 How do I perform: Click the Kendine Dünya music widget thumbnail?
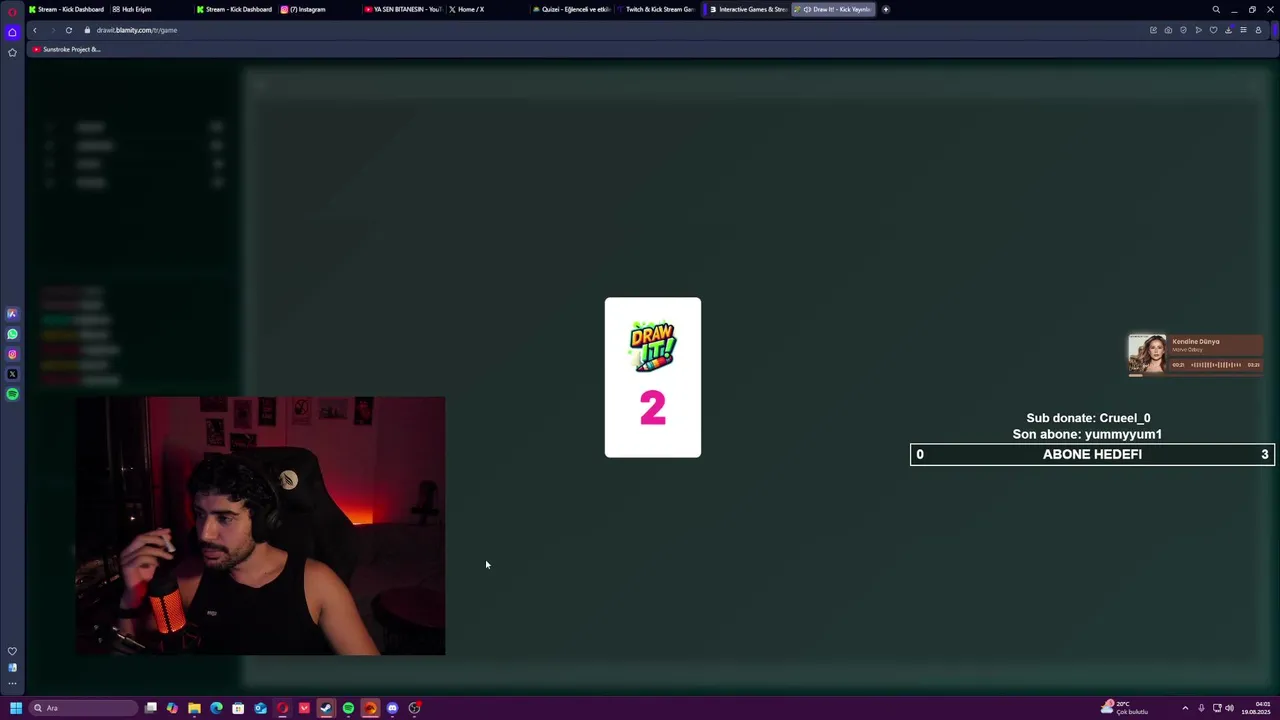[1147, 354]
